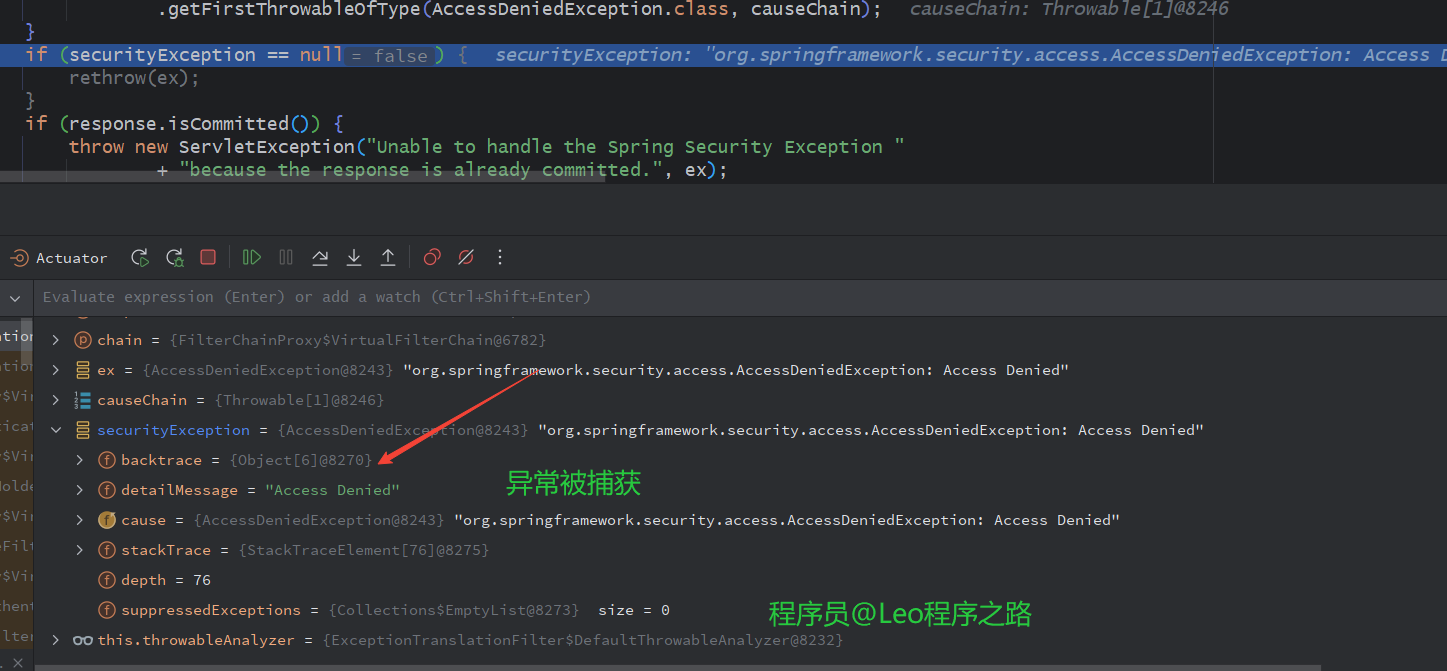Click the FilterChainProxy$VirtualFilterChain@6782 value
Viewport: 1447px width, 671px height.
click(x=358, y=340)
